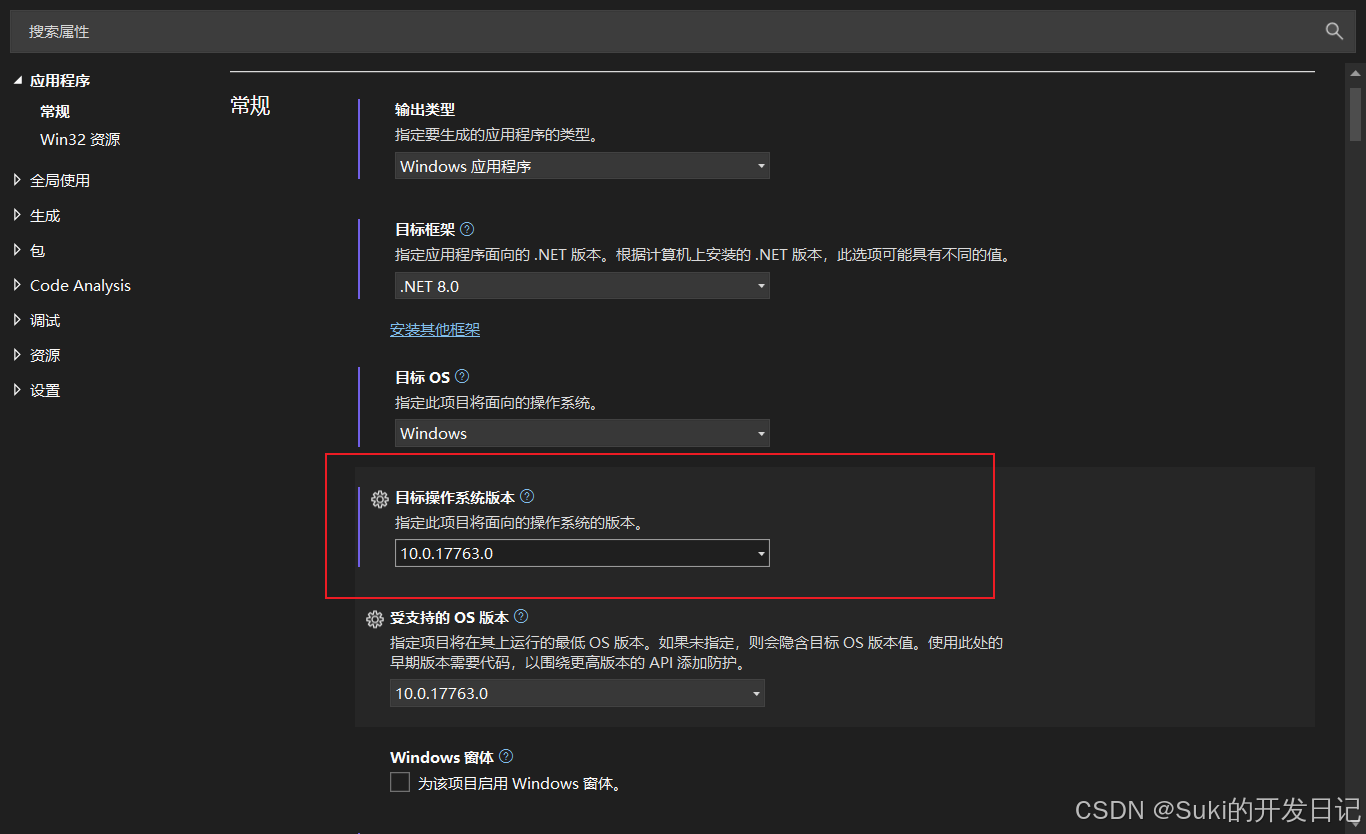
Task: Click the help icon next to Windows 窗体
Action: 505,756
